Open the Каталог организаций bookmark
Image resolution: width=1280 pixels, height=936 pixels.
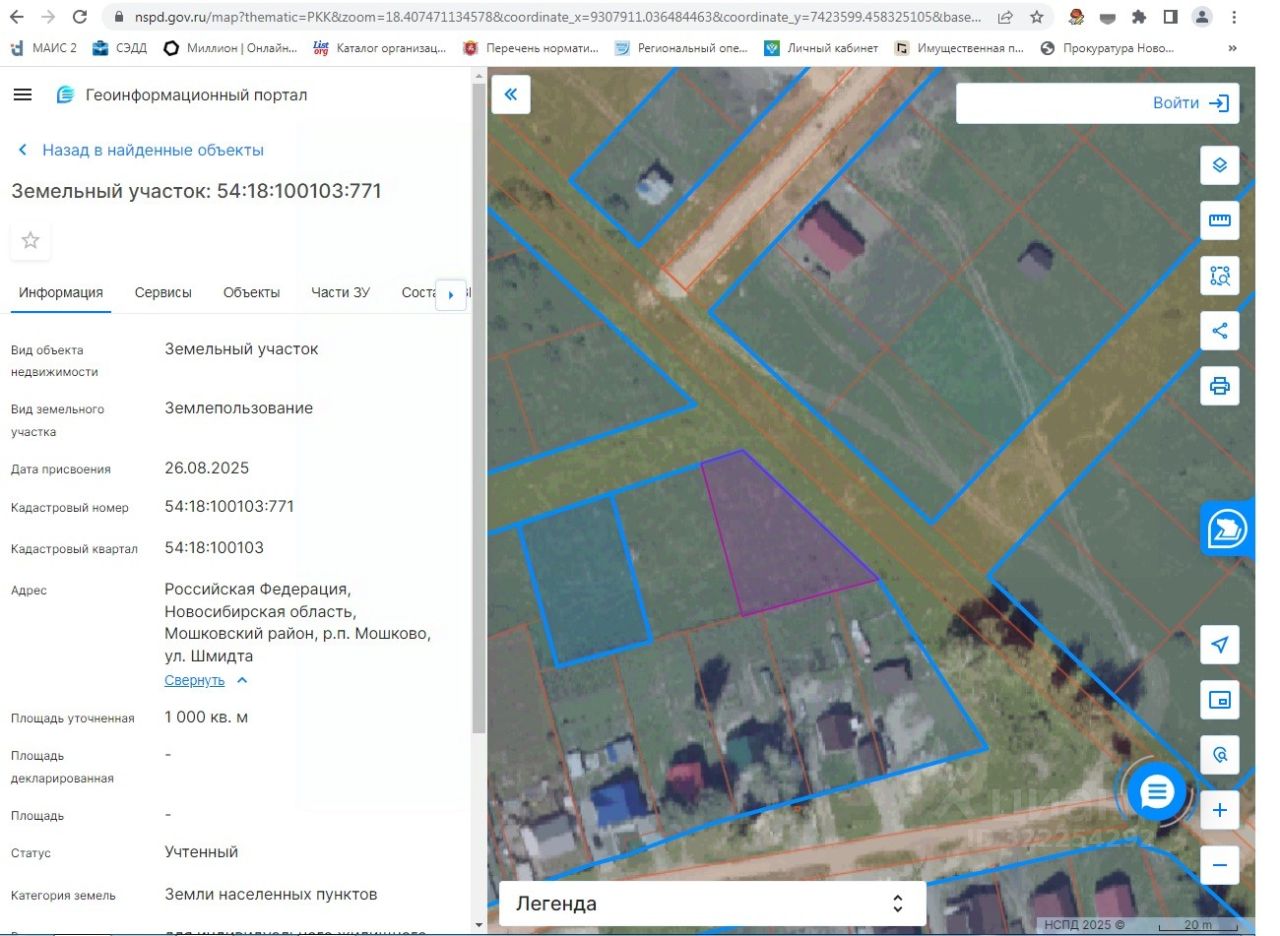coord(380,48)
